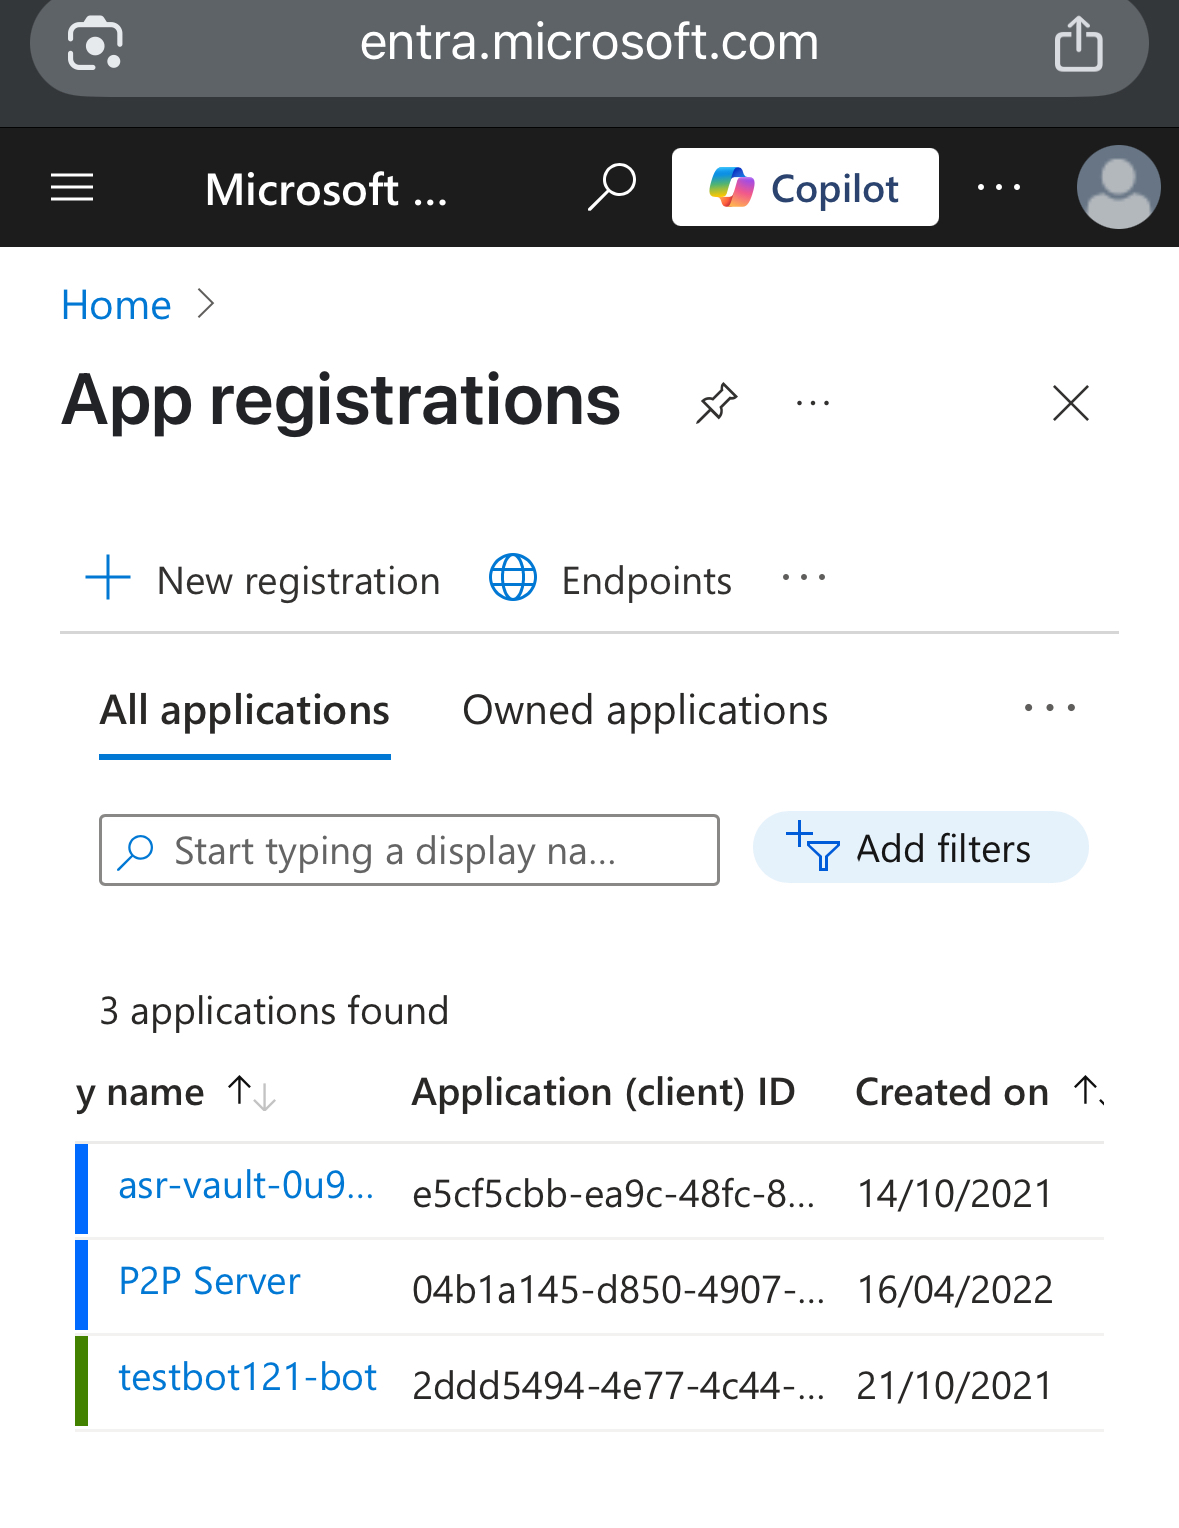Screen dimensions: 1179x1528
Task: Open entra.microsoft.com address bar
Action: click(589, 43)
